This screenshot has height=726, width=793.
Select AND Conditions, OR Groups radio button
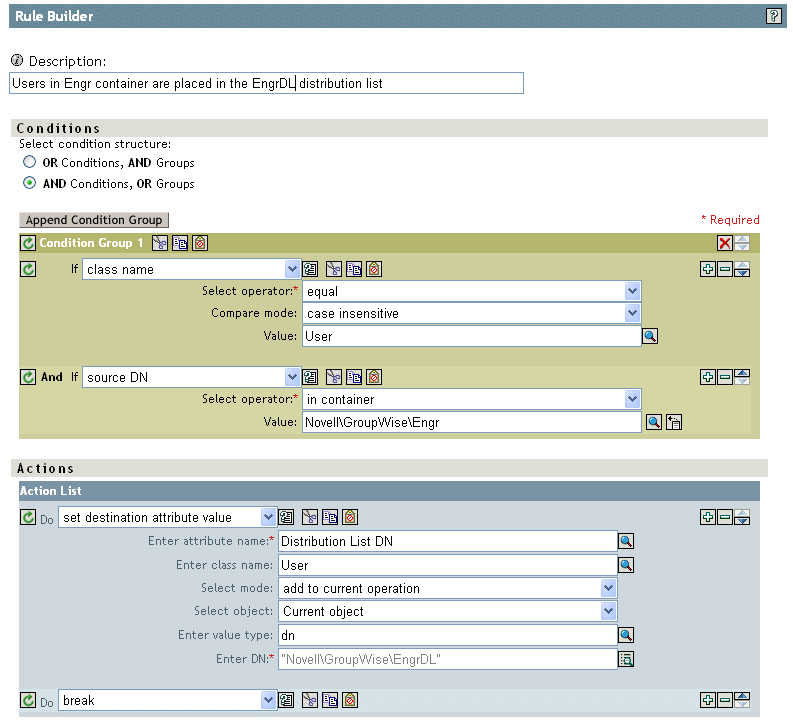[30, 184]
